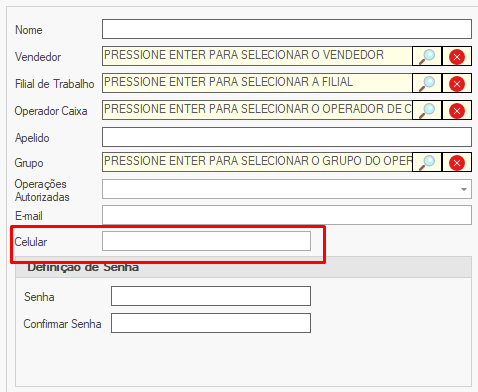Select the Grupo lookup text field
The height and width of the screenshot is (392, 478).
click(257, 162)
